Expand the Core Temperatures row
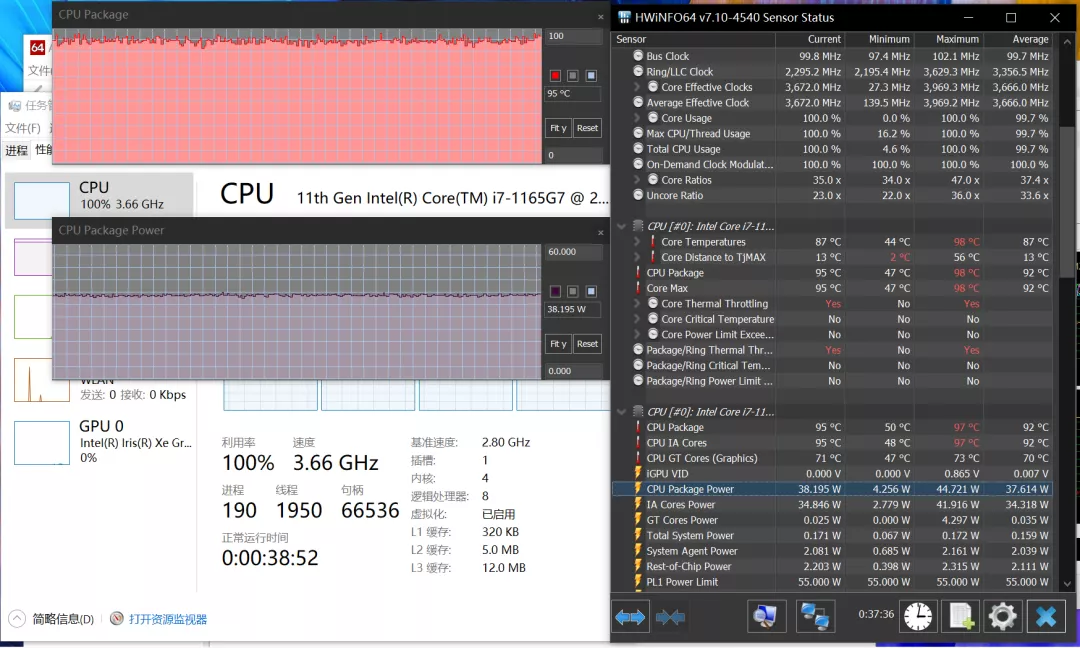Image resolution: width=1080 pixels, height=648 pixels. (636, 242)
